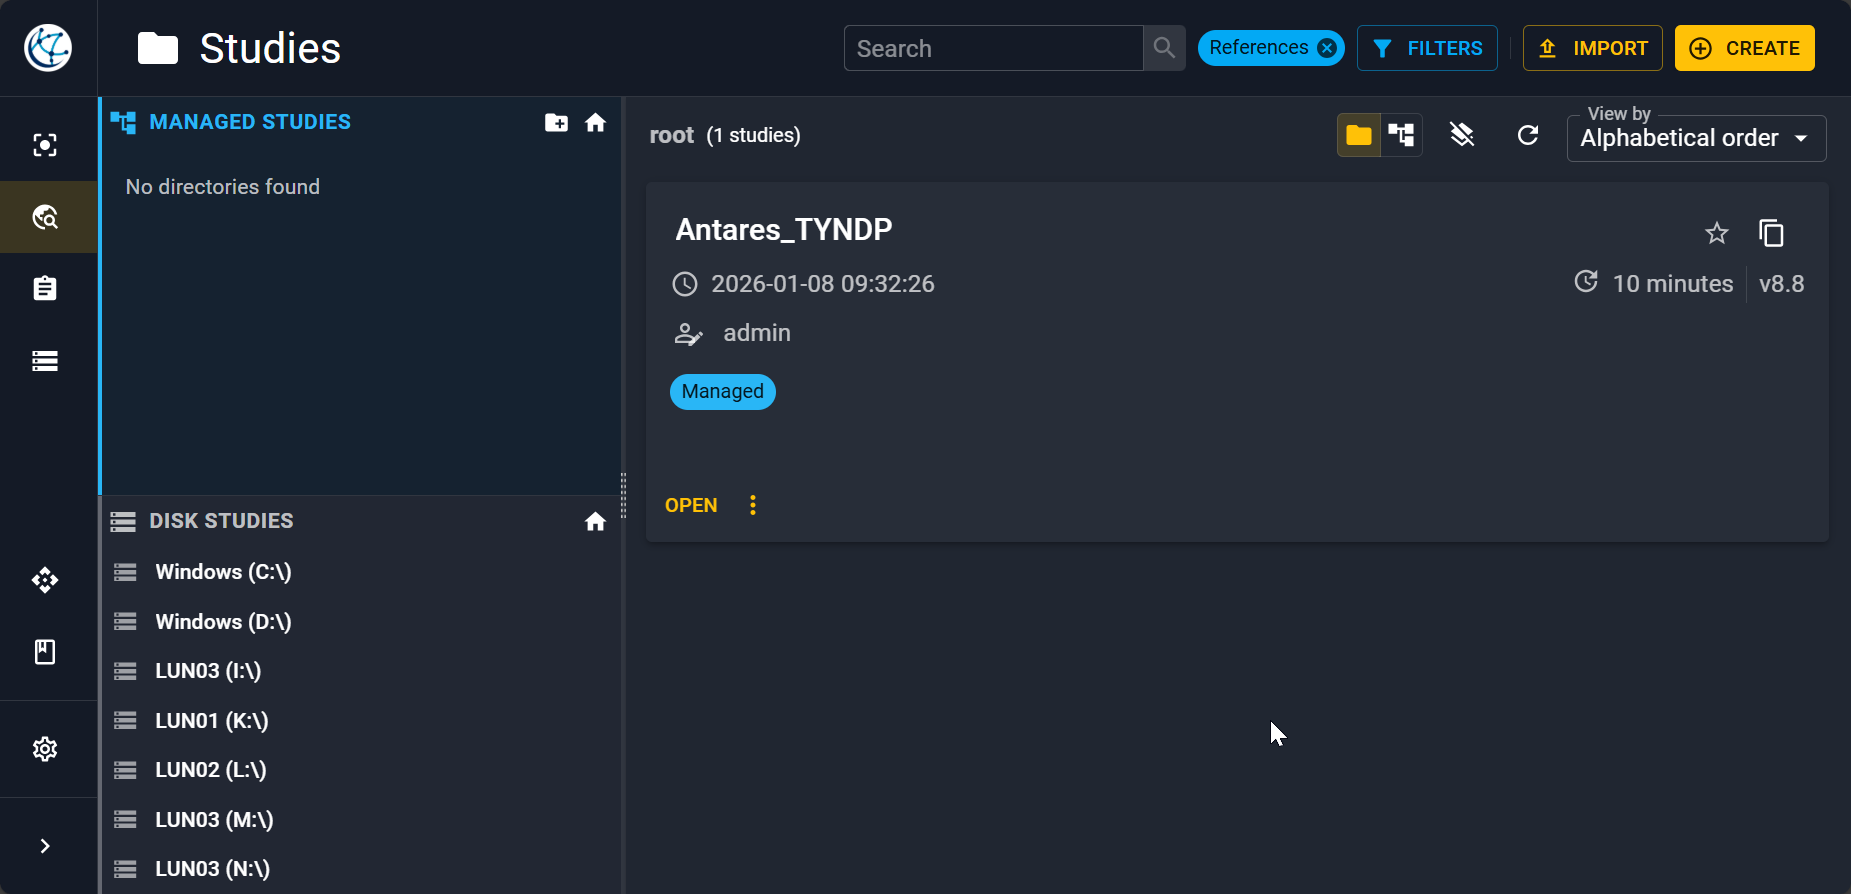Image resolution: width=1851 pixels, height=894 pixels.
Task: Open the View by Alphabetical order dropdown
Action: tap(1697, 138)
